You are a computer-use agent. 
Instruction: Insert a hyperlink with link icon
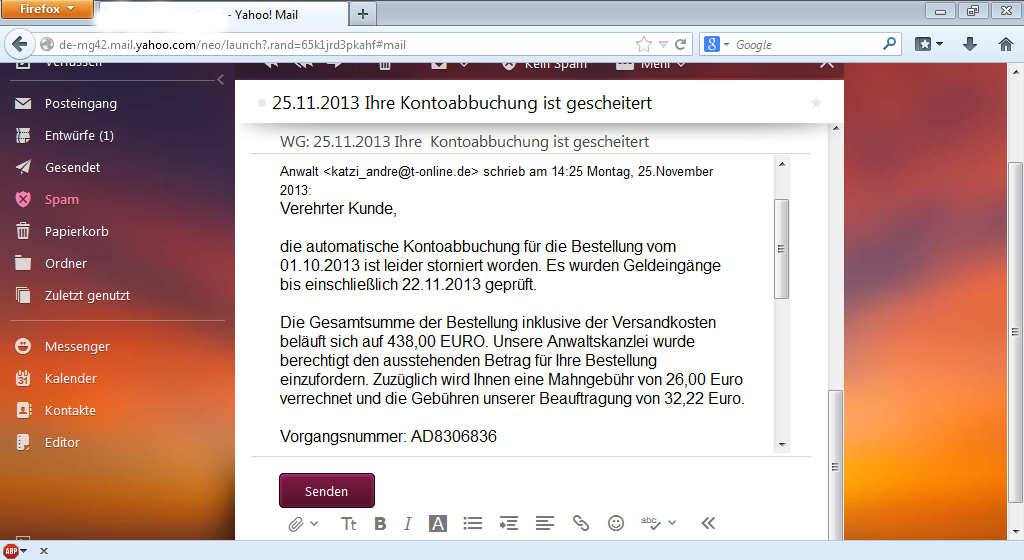tap(581, 523)
